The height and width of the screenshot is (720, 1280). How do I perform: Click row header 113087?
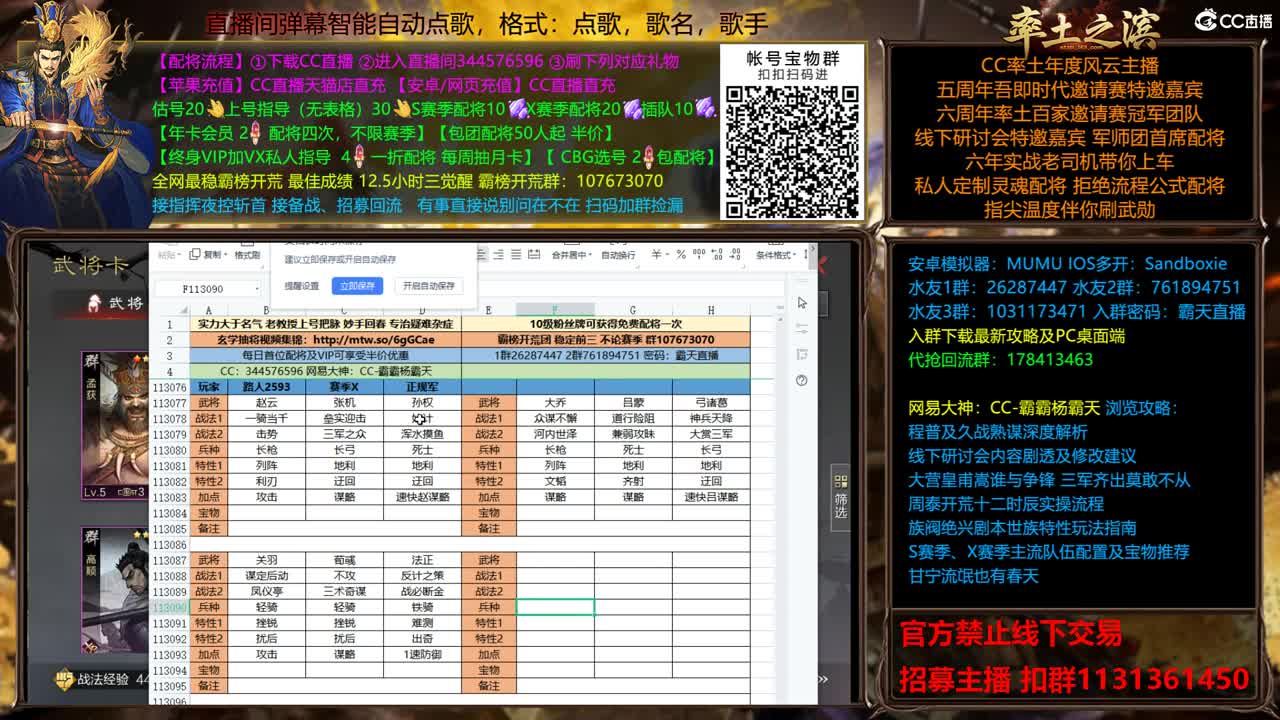coord(169,560)
